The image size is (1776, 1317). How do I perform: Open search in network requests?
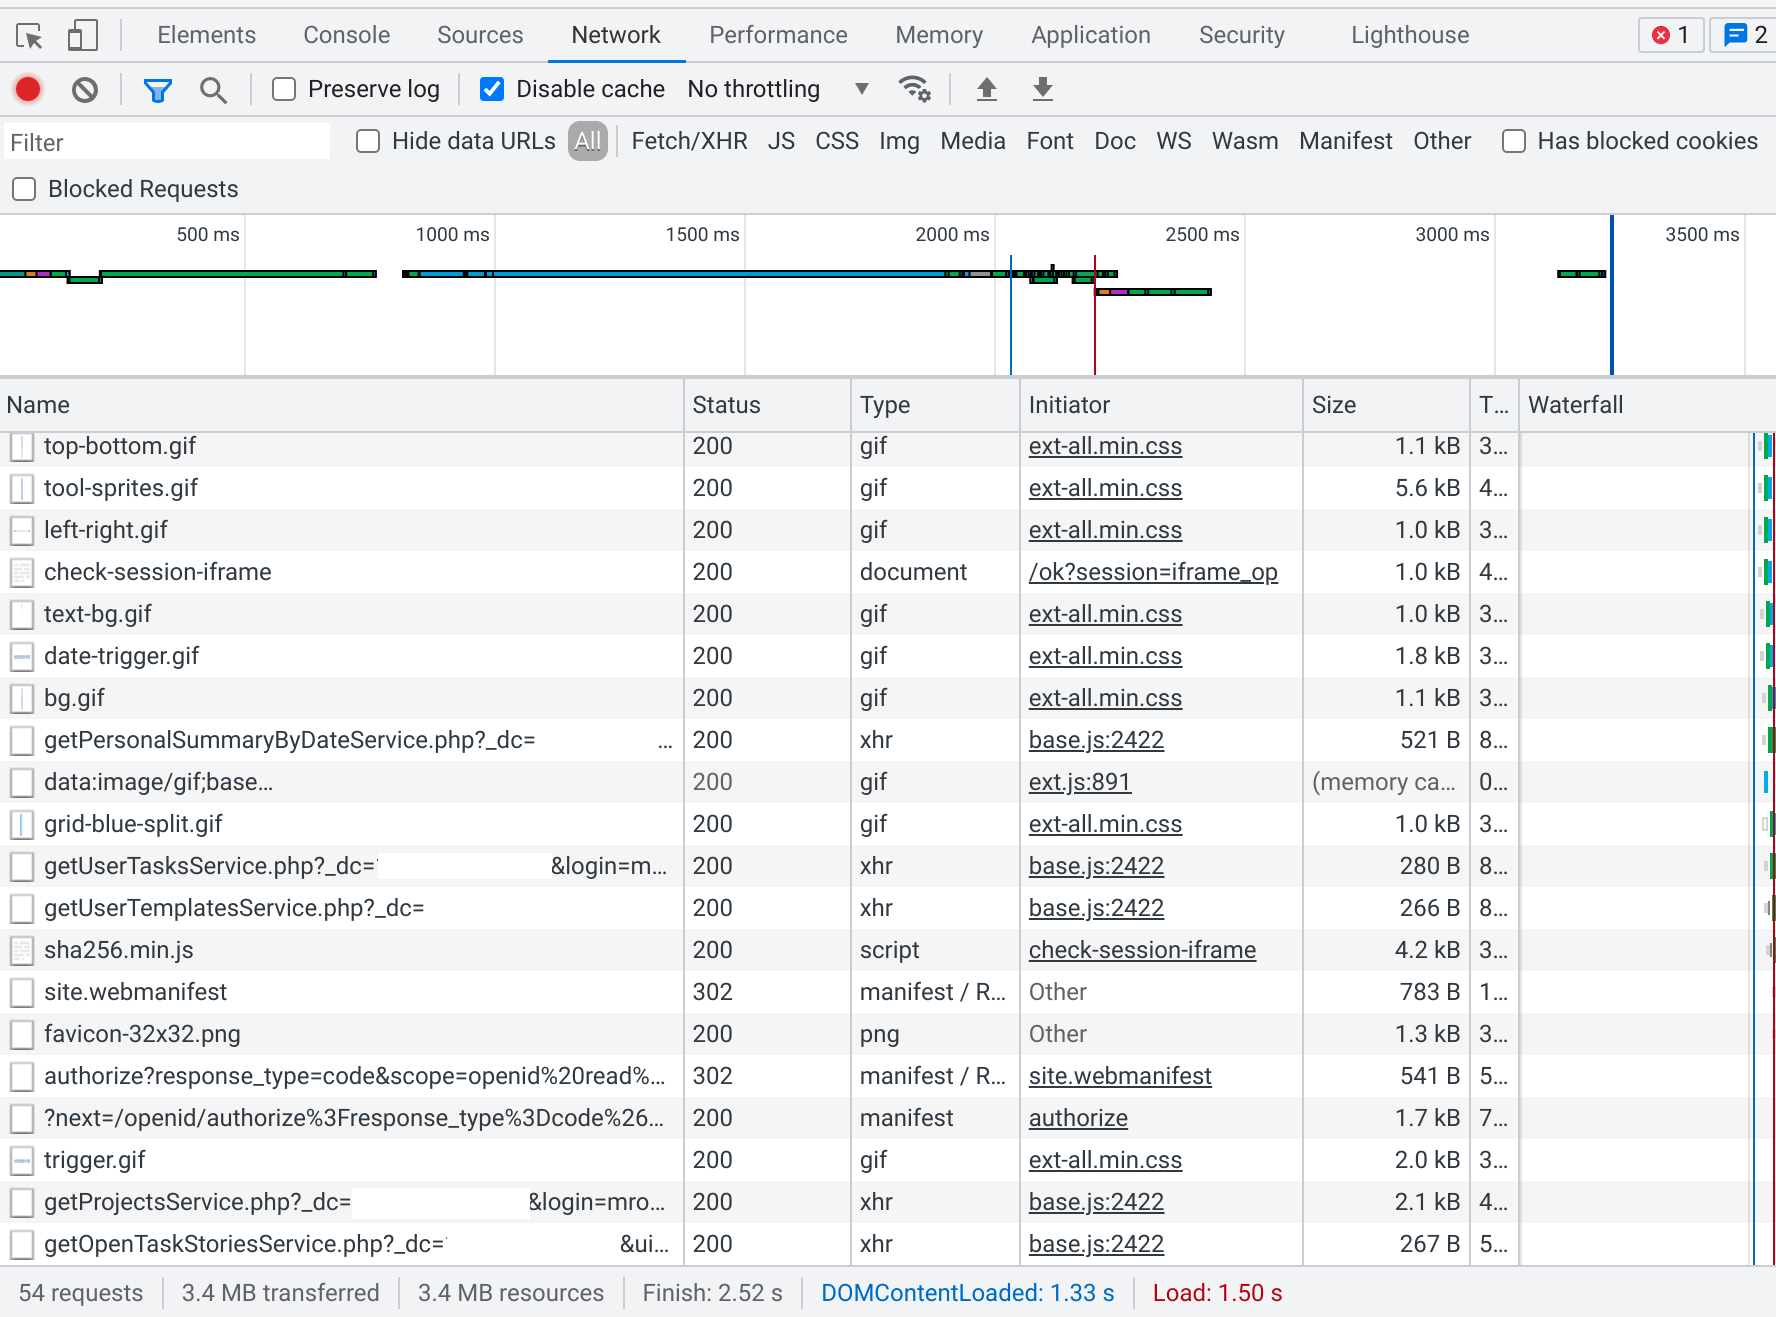click(x=213, y=89)
